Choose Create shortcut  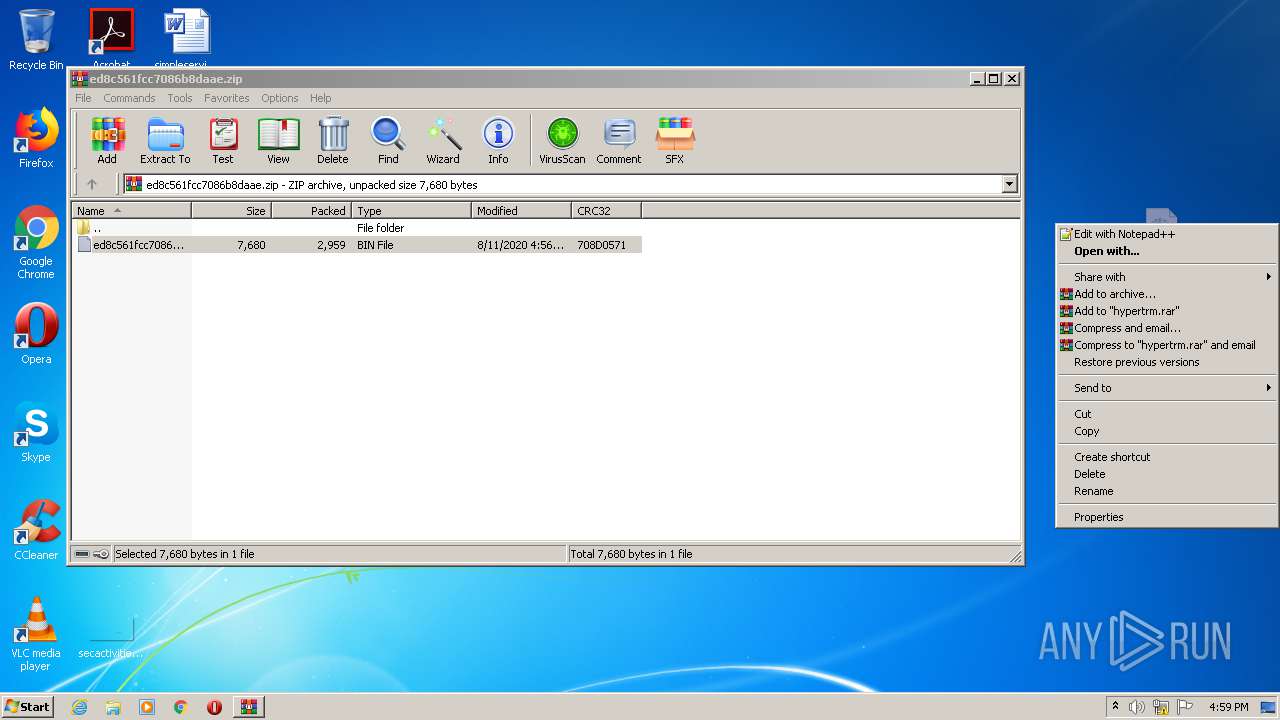tap(1167, 457)
